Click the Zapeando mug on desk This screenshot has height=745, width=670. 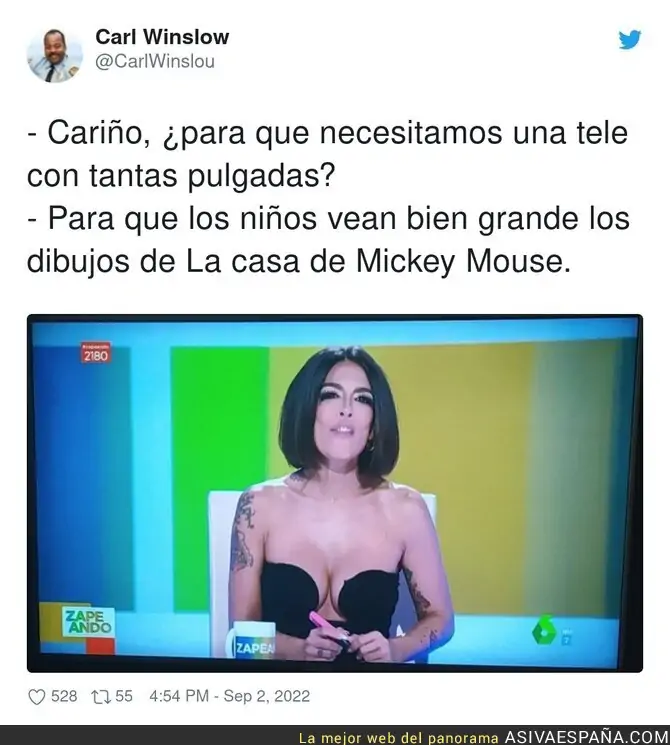[250, 639]
